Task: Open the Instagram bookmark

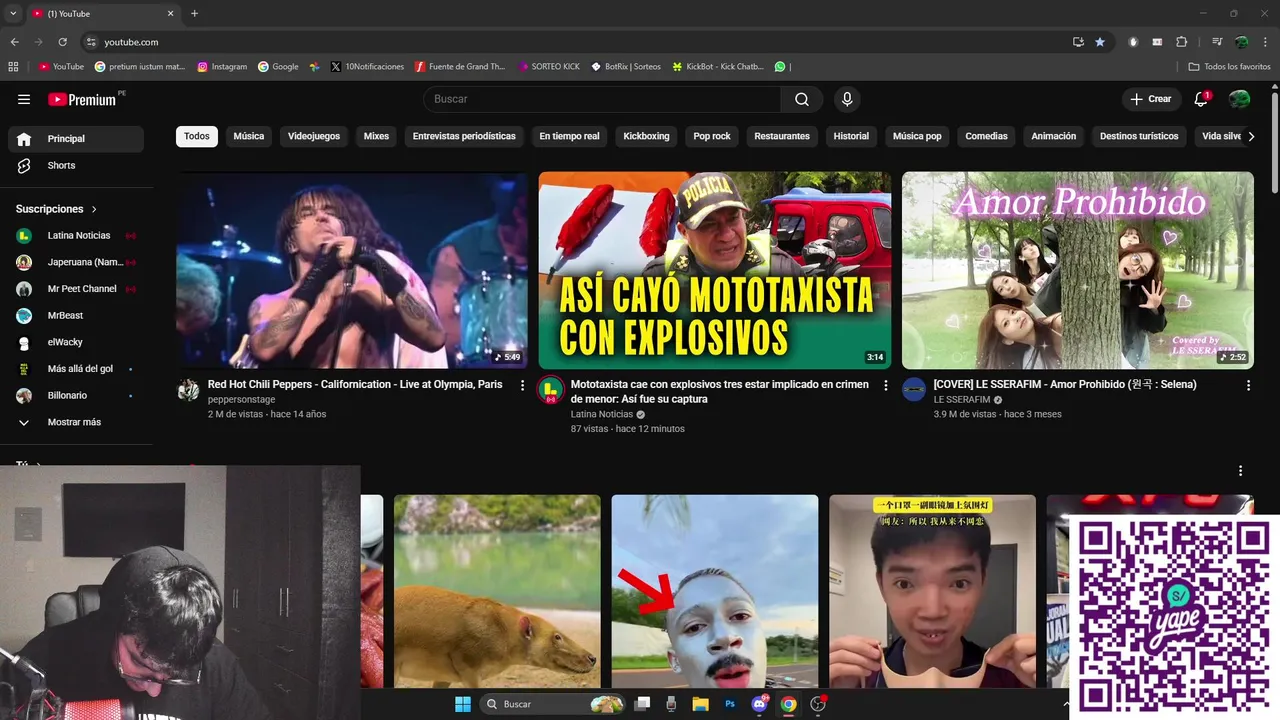Action: 222,67
